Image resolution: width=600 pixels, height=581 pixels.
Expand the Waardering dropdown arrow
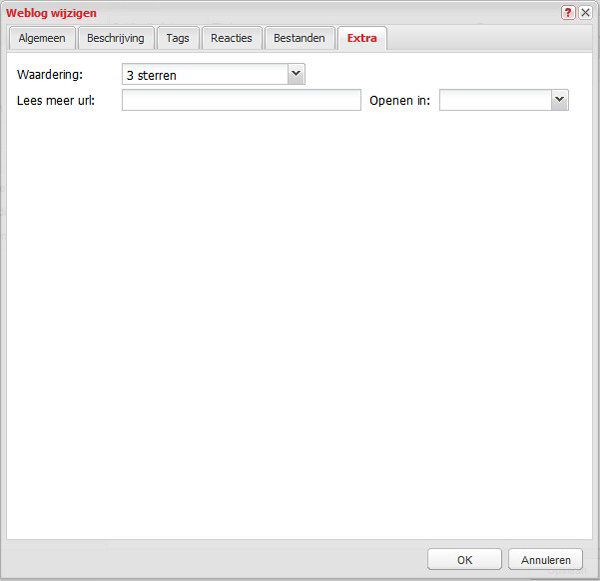point(296,74)
